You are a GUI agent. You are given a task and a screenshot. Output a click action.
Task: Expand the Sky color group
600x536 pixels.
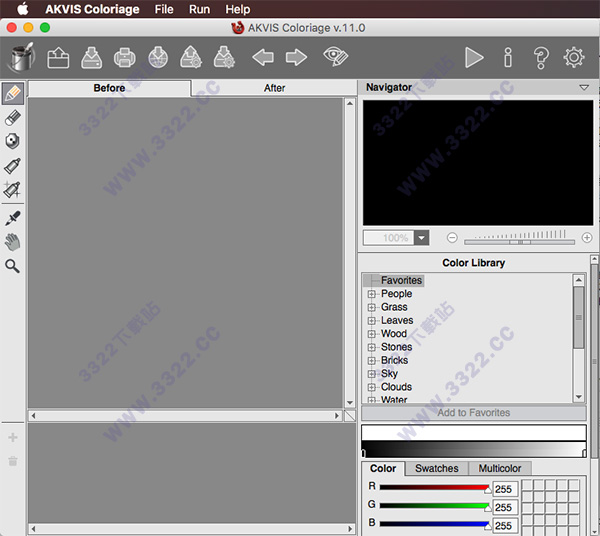coord(371,374)
